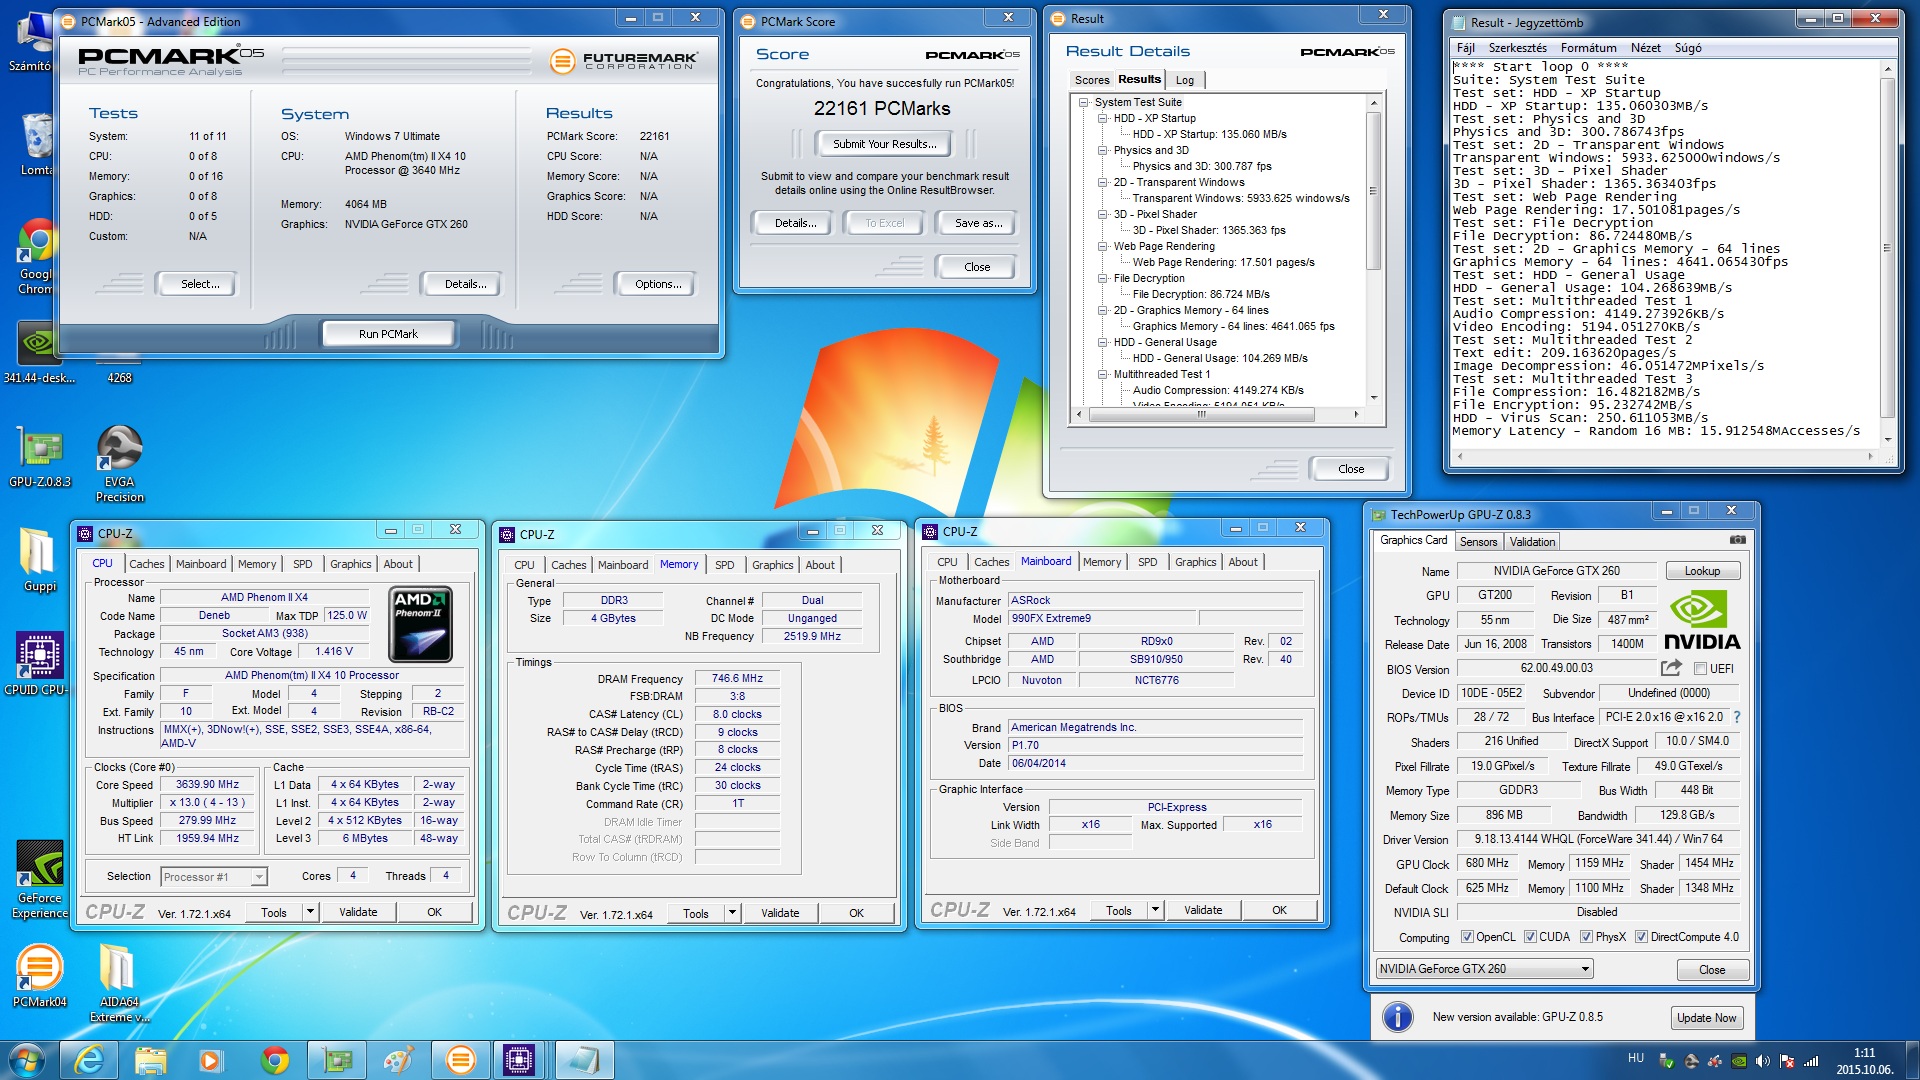Click the volume speaker icon in system tray
Screen dimensions: 1920x1080
(1762, 1061)
